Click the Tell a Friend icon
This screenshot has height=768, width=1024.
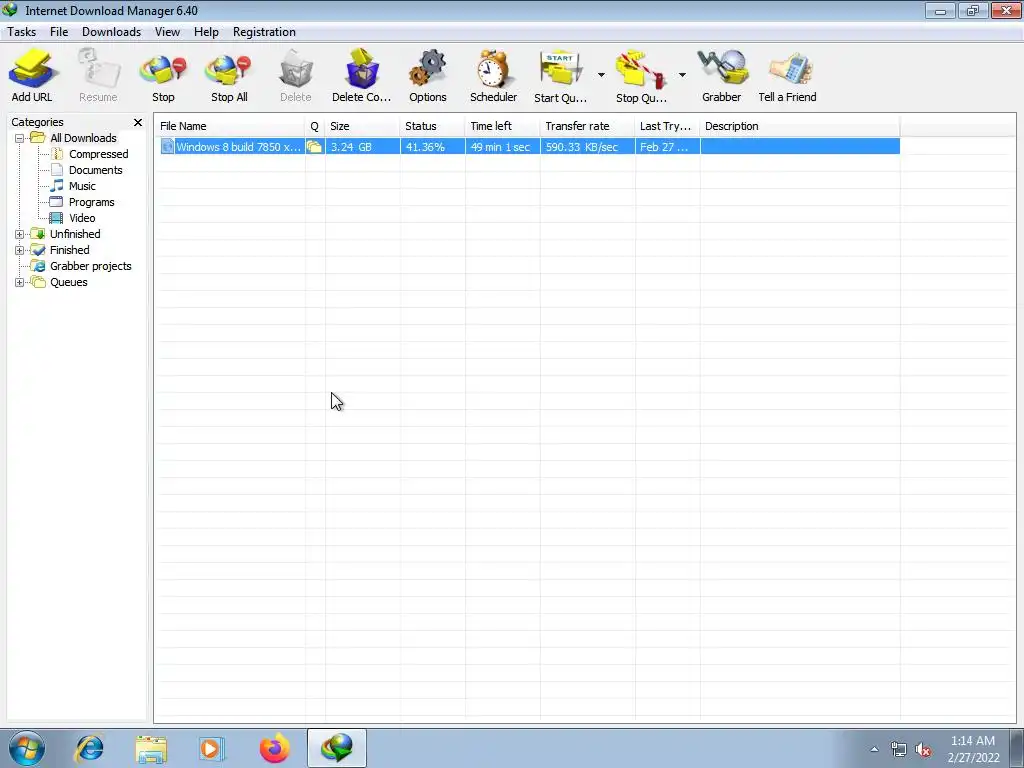pos(790,68)
